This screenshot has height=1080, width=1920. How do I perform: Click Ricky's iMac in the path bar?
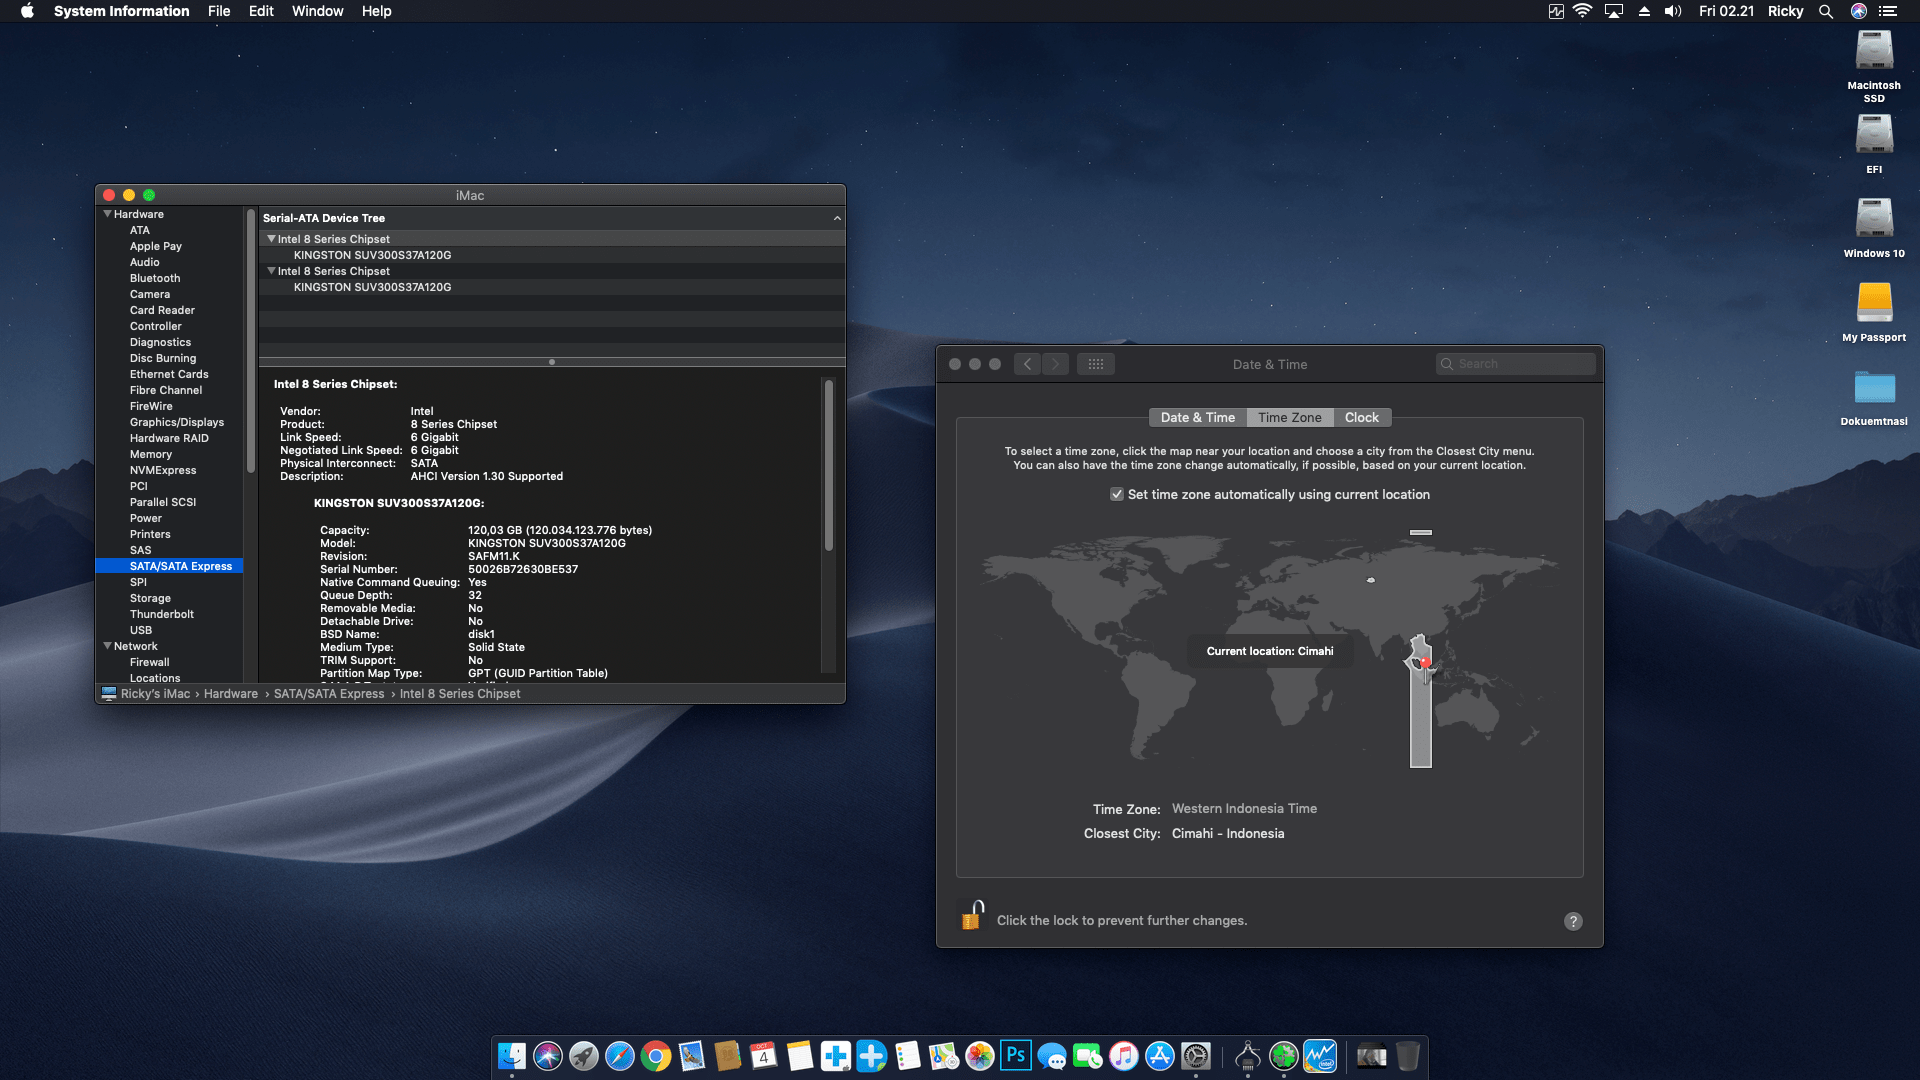click(155, 694)
